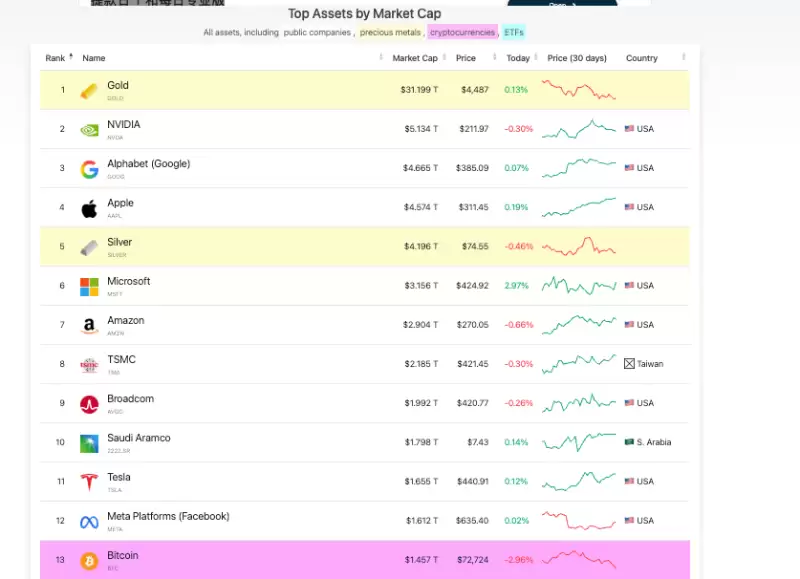Click the Saudi Aramco logo icon

click(89, 444)
